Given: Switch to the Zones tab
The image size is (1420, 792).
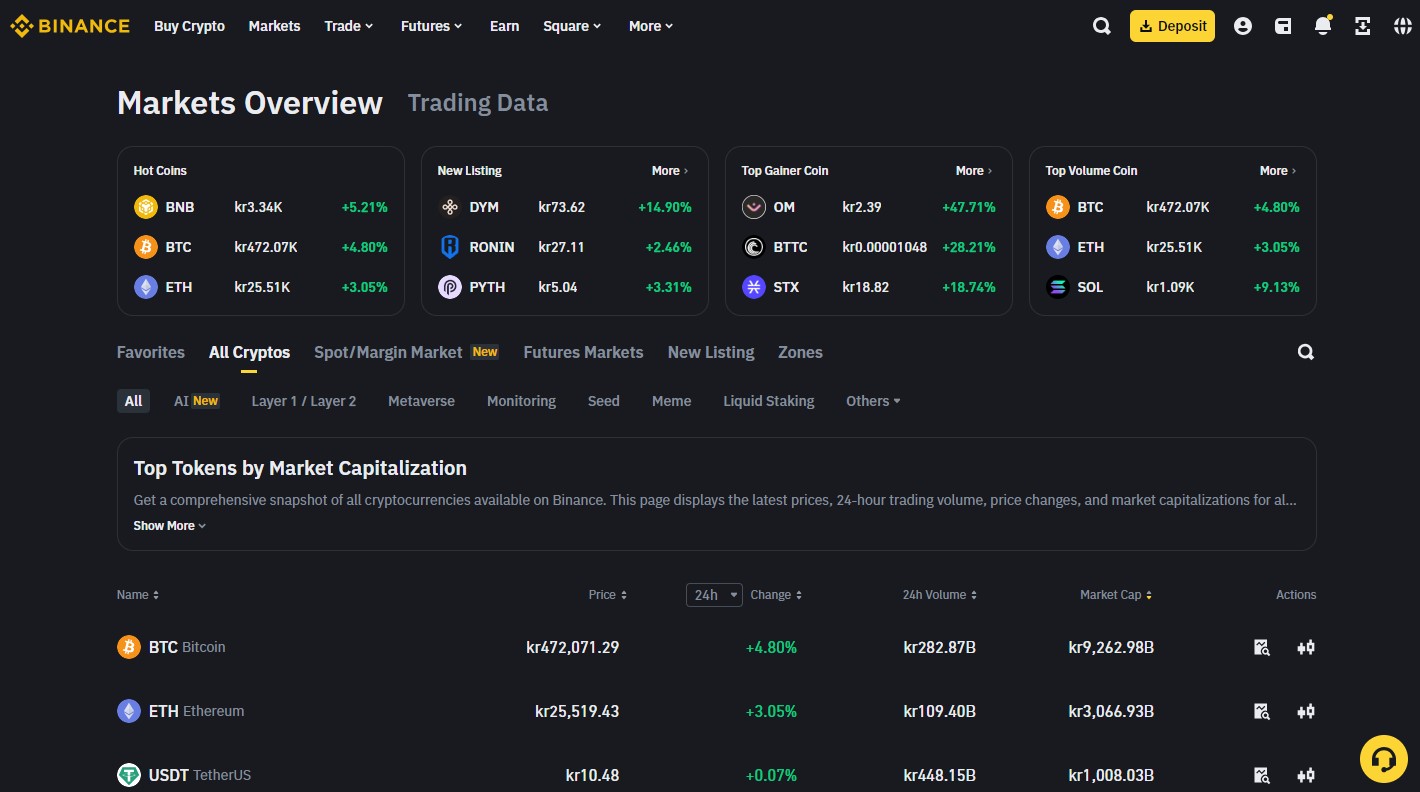Looking at the screenshot, I should point(800,352).
